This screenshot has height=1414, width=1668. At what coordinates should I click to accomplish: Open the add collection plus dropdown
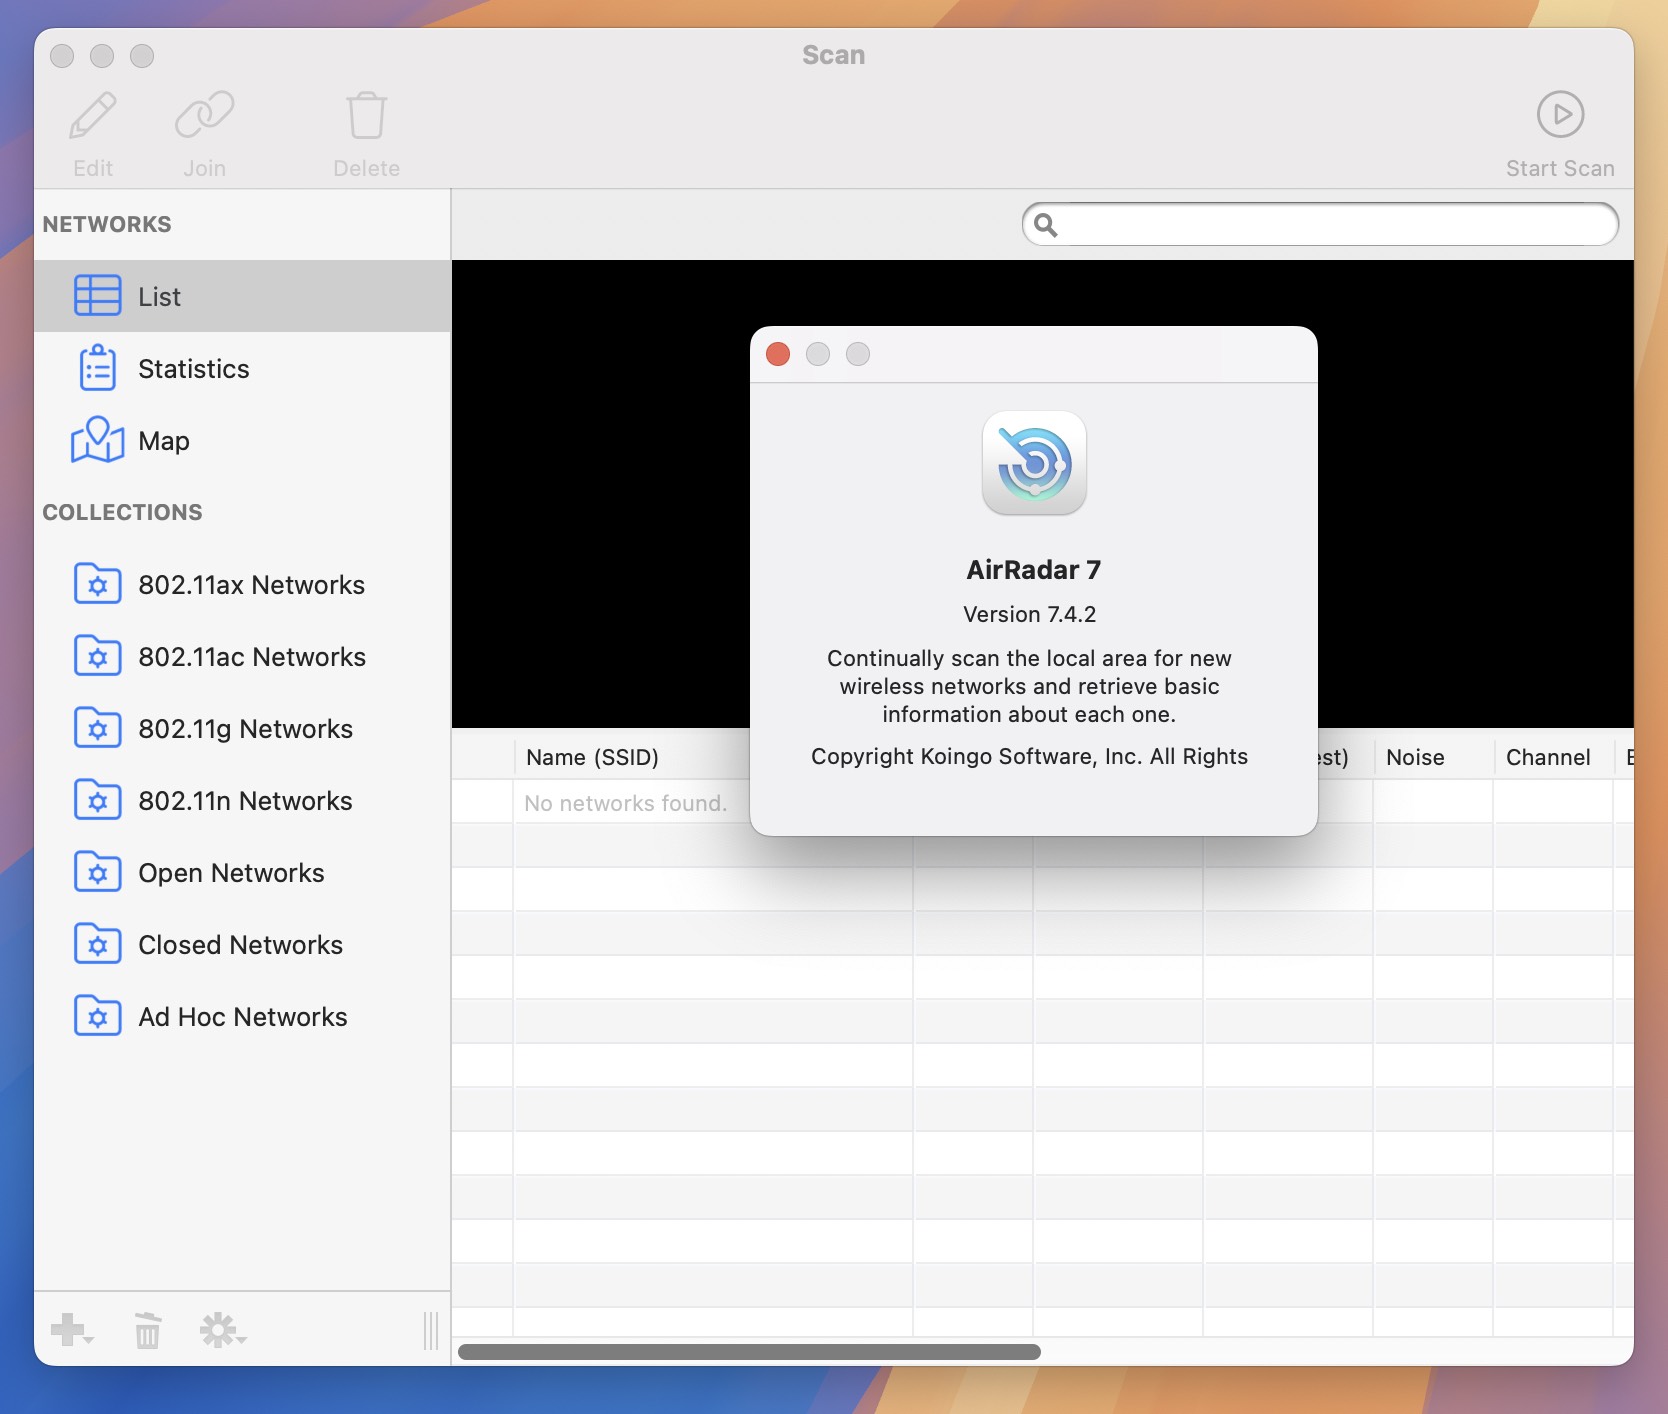click(x=72, y=1330)
